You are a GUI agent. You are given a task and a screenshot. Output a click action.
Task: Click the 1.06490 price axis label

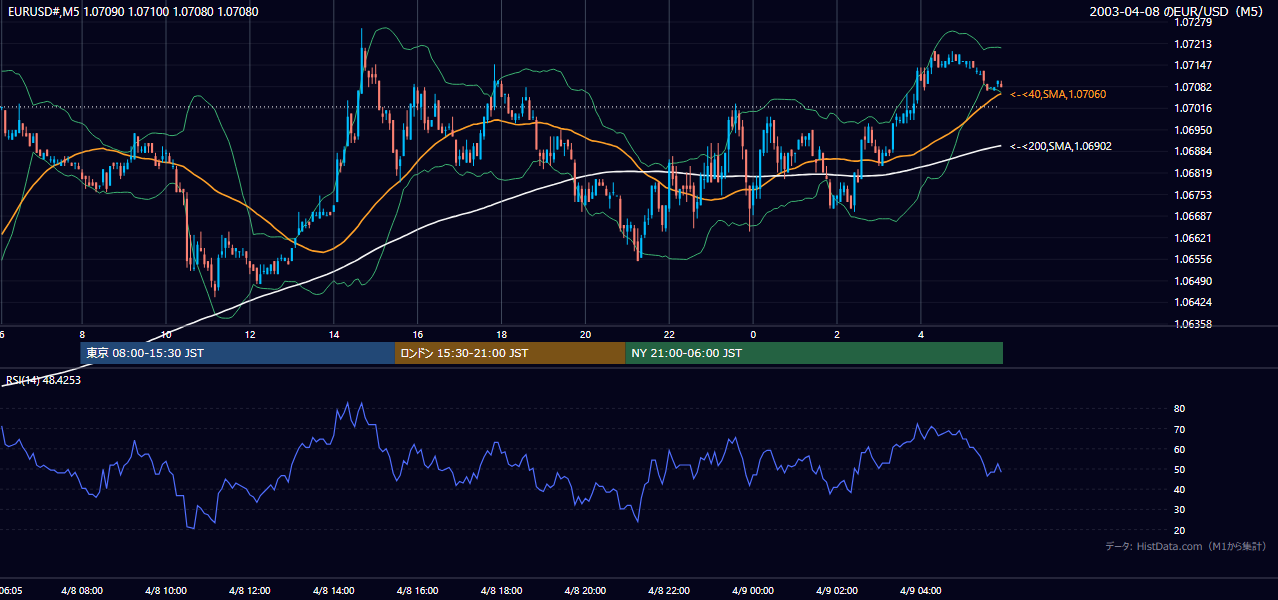pyautogui.click(x=1193, y=281)
